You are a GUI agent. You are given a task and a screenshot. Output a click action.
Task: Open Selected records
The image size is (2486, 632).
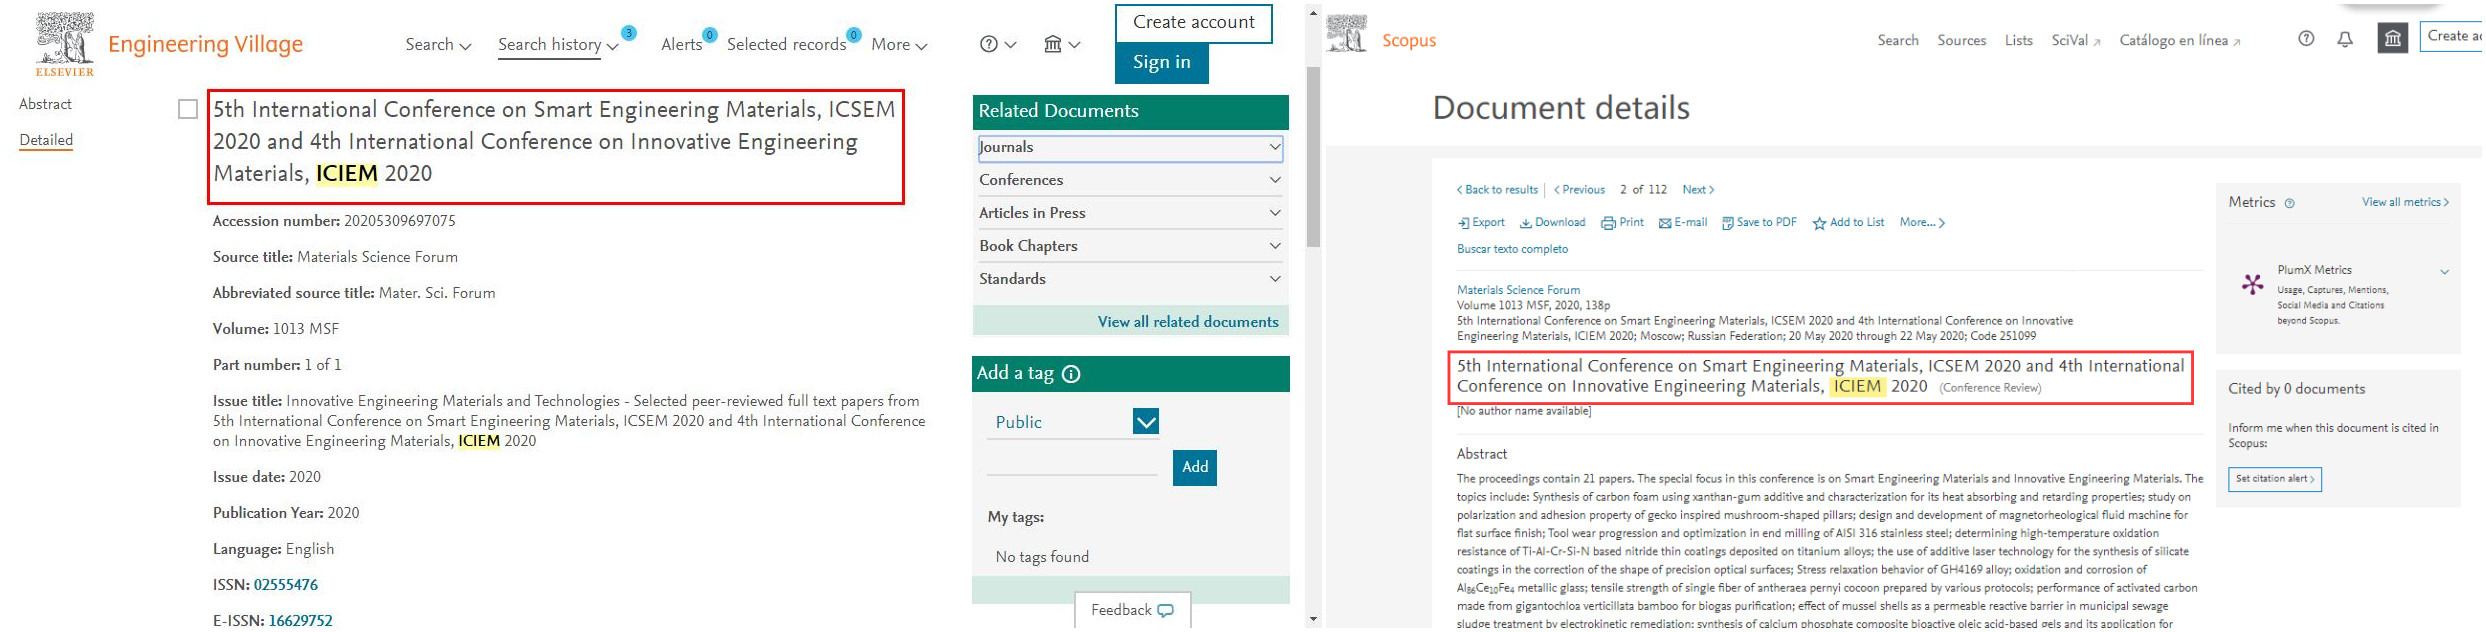[786, 45]
